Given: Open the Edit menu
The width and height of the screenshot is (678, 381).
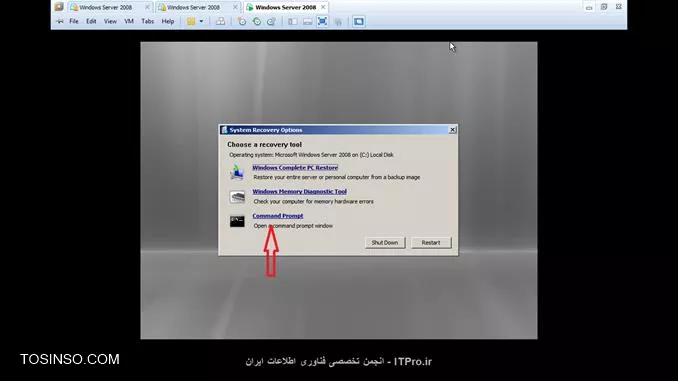Looking at the screenshot, I should (x=91, y=21).
